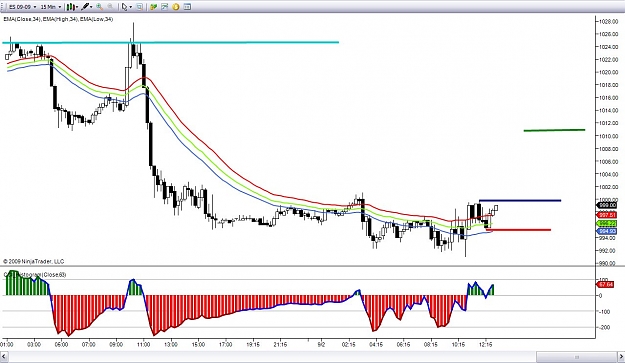
Task: Click the 11:00 time axis label
Action: tap(143, 344)
